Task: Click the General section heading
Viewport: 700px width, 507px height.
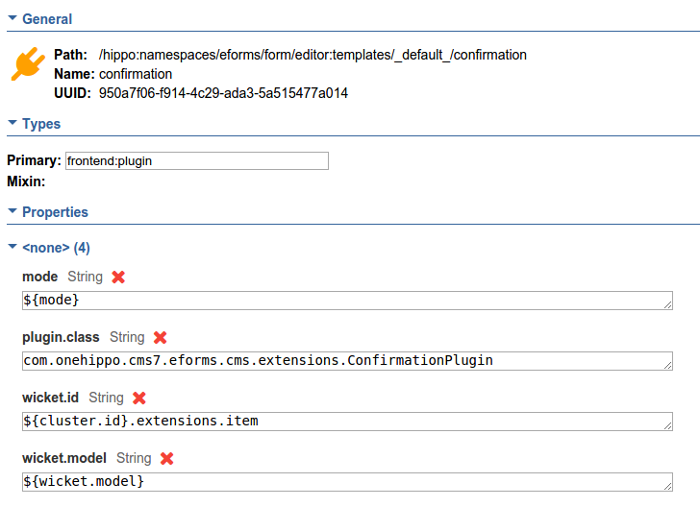Action: click(x=47, y=19)
